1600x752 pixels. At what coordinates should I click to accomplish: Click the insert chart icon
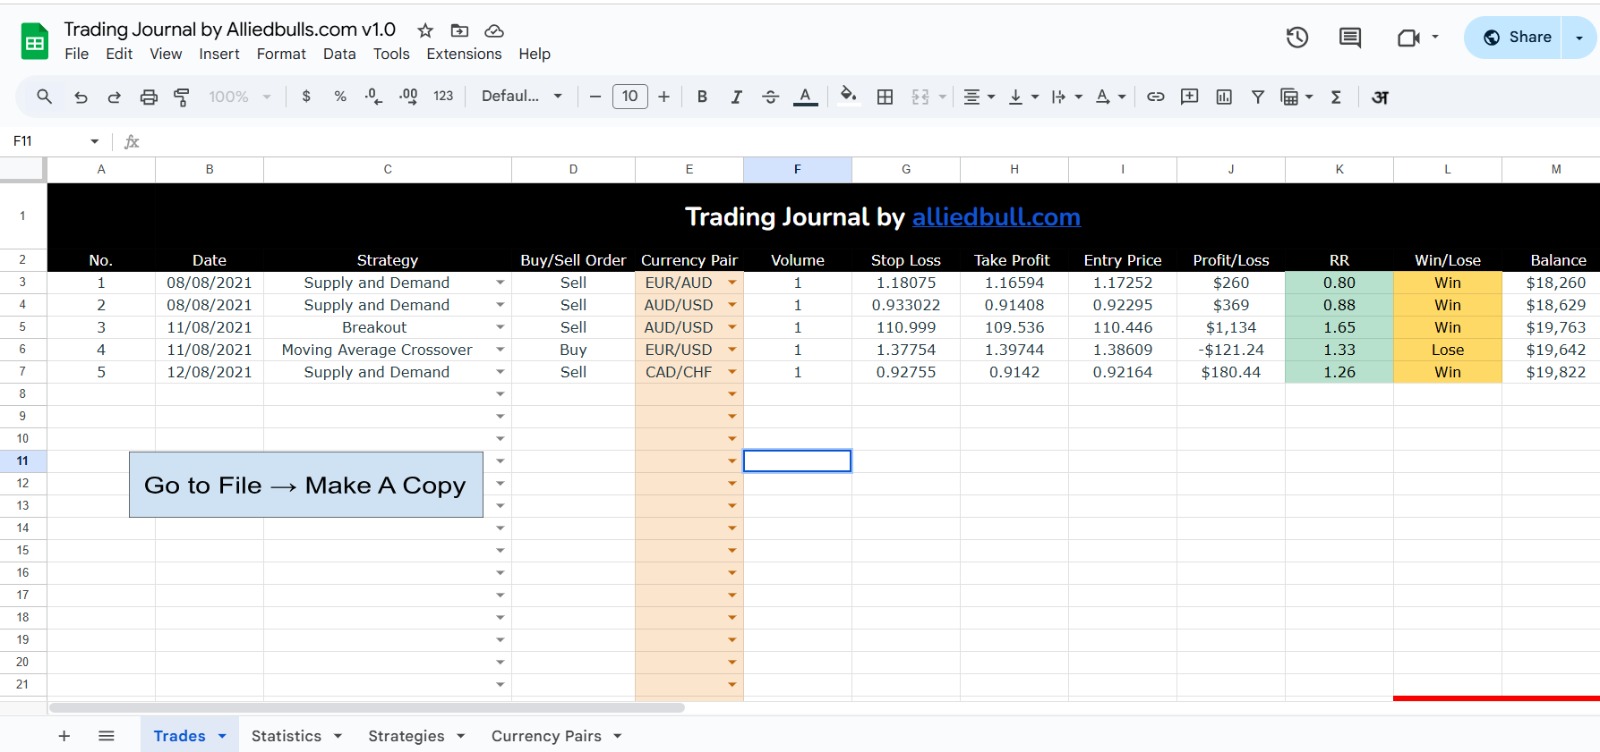coord(1223,97)
